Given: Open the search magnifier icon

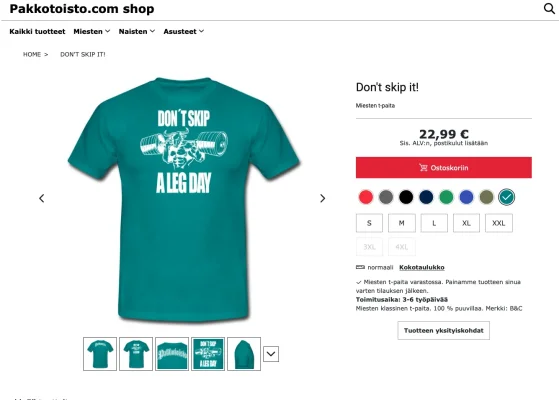Looking at the screenshot, I should [x=549, y=8].
